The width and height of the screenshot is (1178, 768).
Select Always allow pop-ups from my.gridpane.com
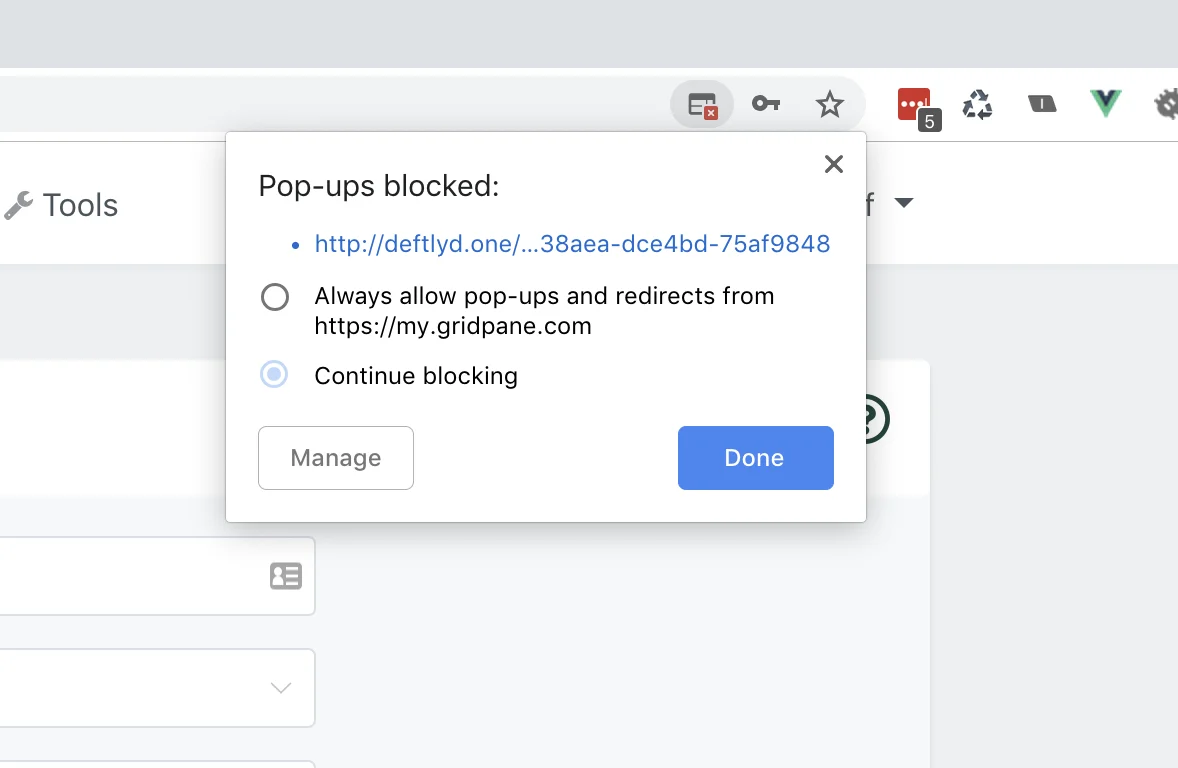tap(274, 297)
